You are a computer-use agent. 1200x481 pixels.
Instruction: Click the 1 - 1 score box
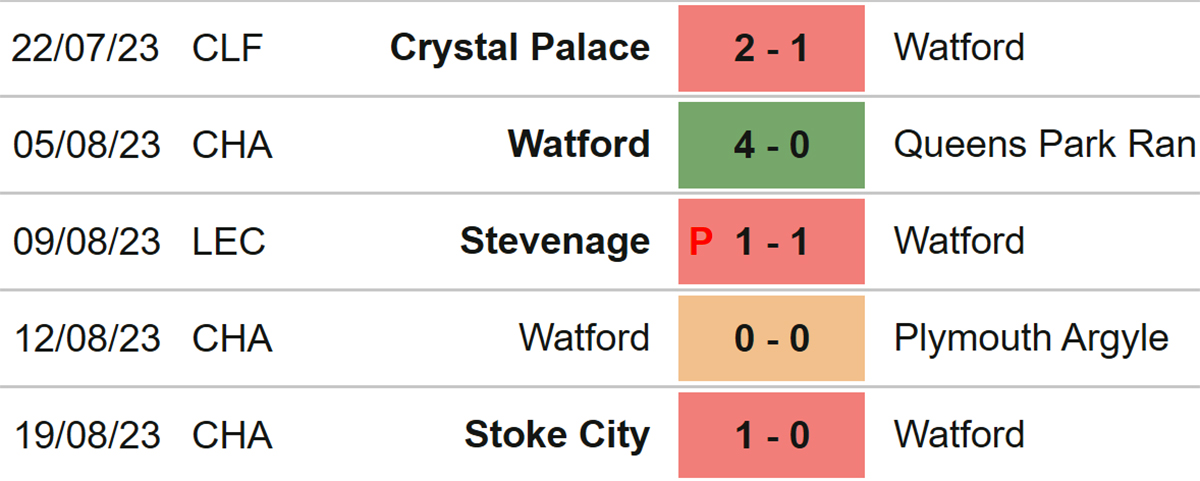pos(771,241)
